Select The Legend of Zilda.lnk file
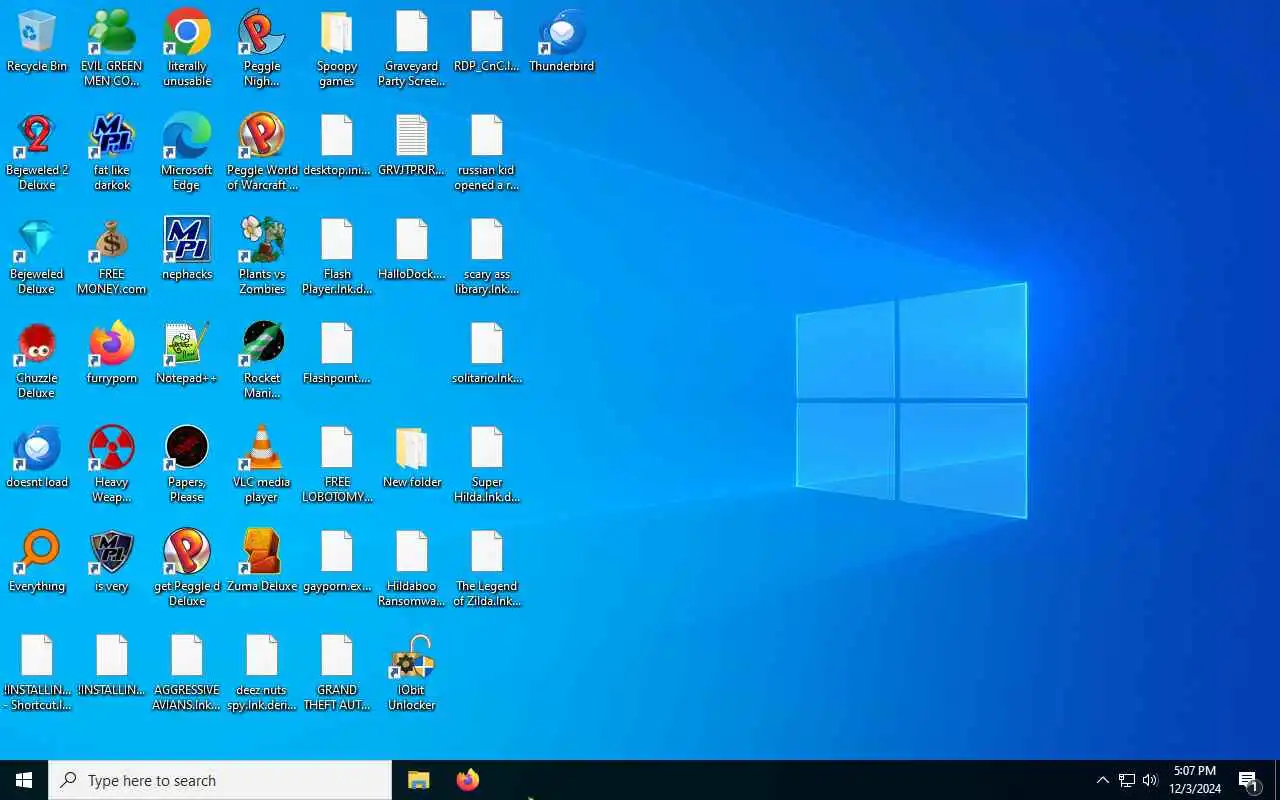The image size is (1280, 800). click(x=487, y=568)
